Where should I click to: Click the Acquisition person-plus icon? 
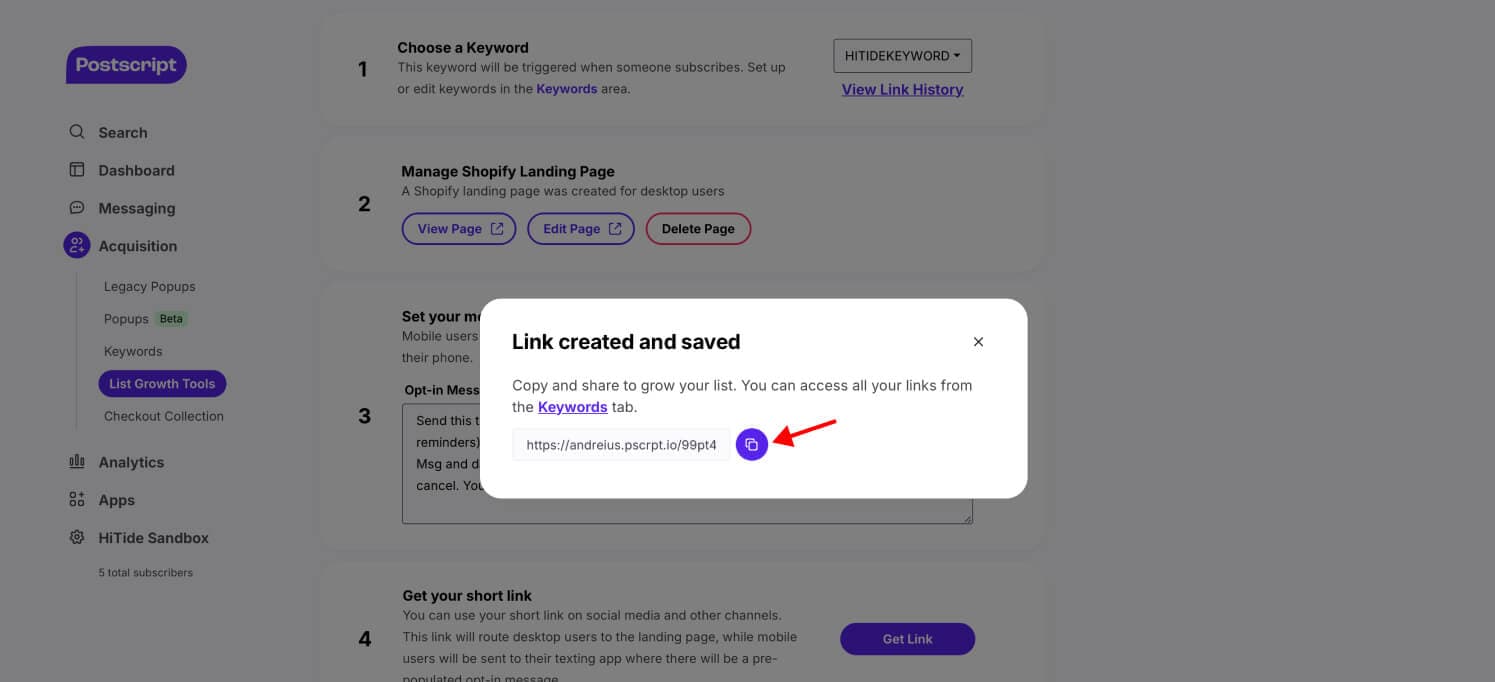[x=77, y=245]
